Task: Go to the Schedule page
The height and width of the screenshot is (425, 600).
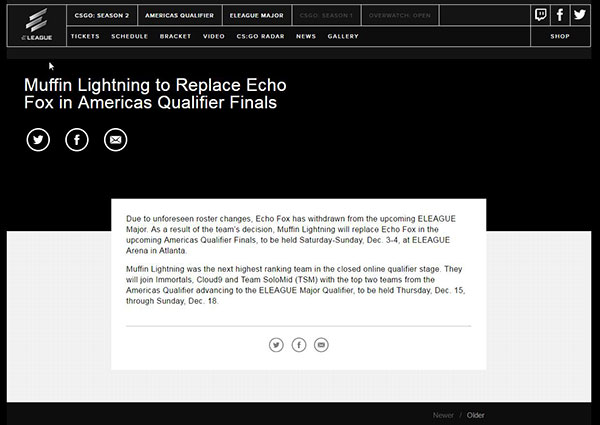Action: pyautogui.click(x=130, y=36)
